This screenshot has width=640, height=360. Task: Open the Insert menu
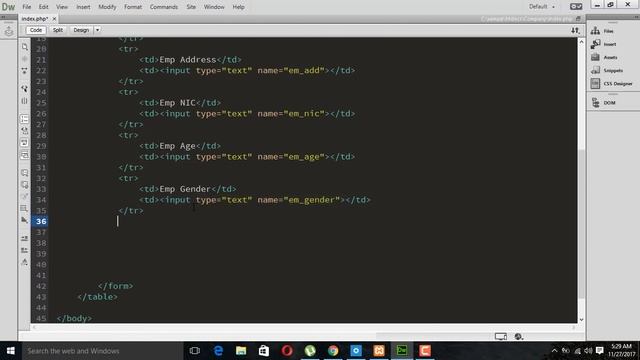pyautogui.click(x=83, y=7)
